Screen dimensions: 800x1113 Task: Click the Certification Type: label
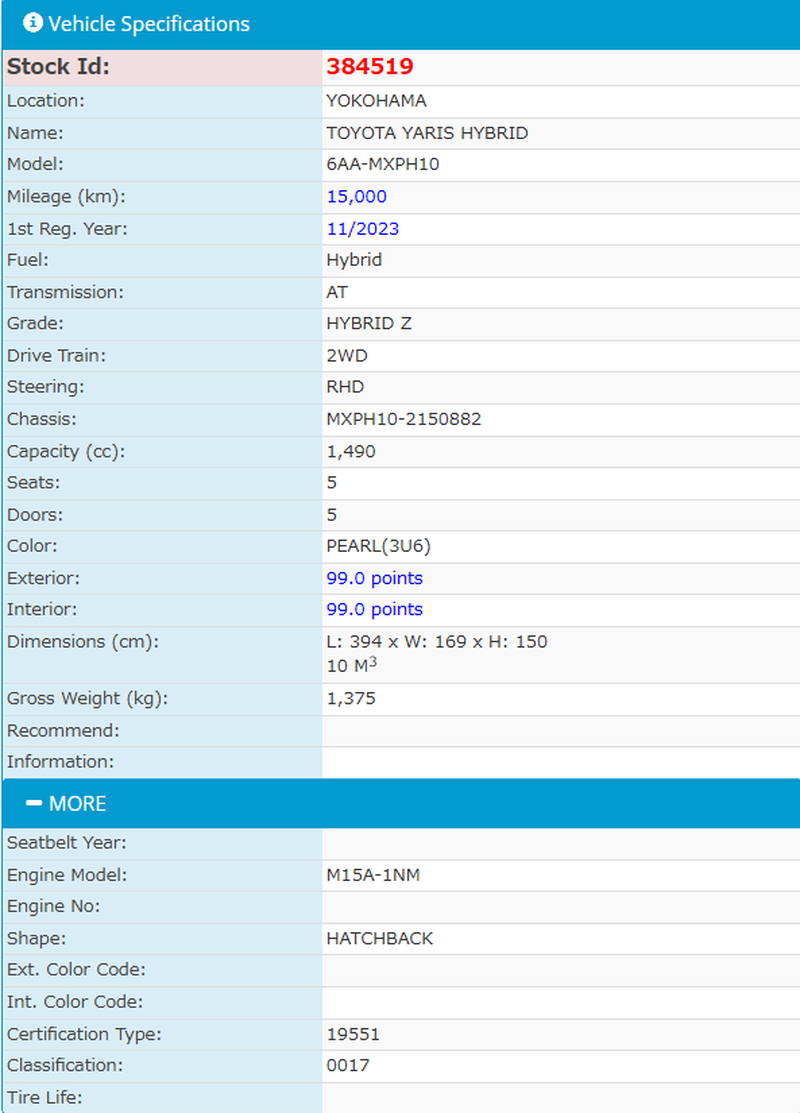(x=84, y=1034)
